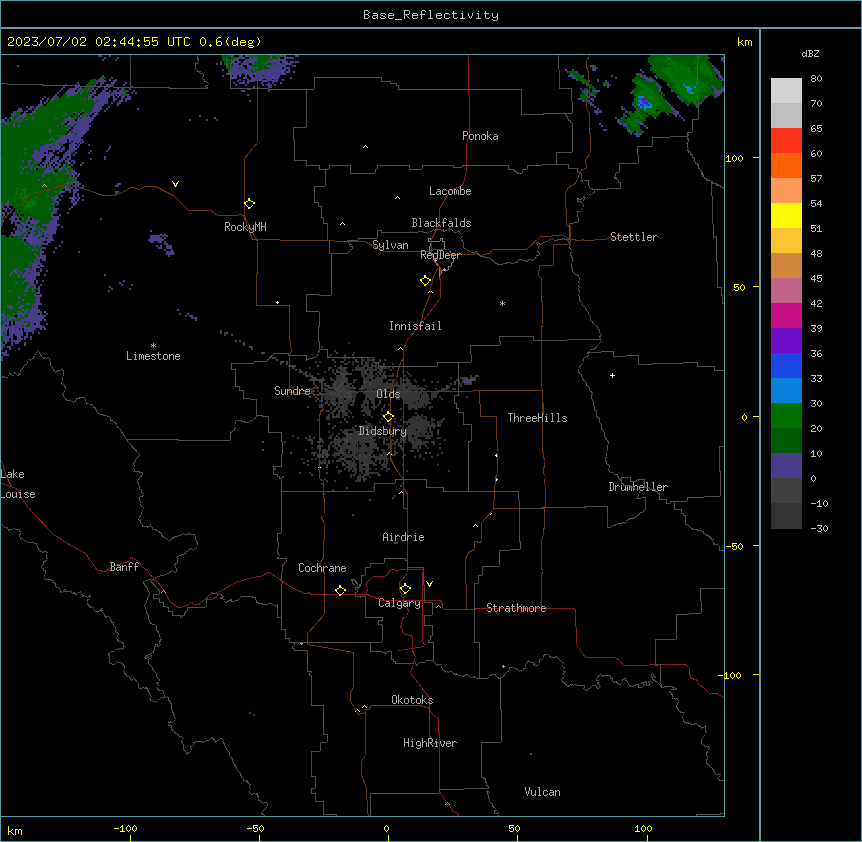
Task: Click the Strathmore town label
Action: click(516, 608)
